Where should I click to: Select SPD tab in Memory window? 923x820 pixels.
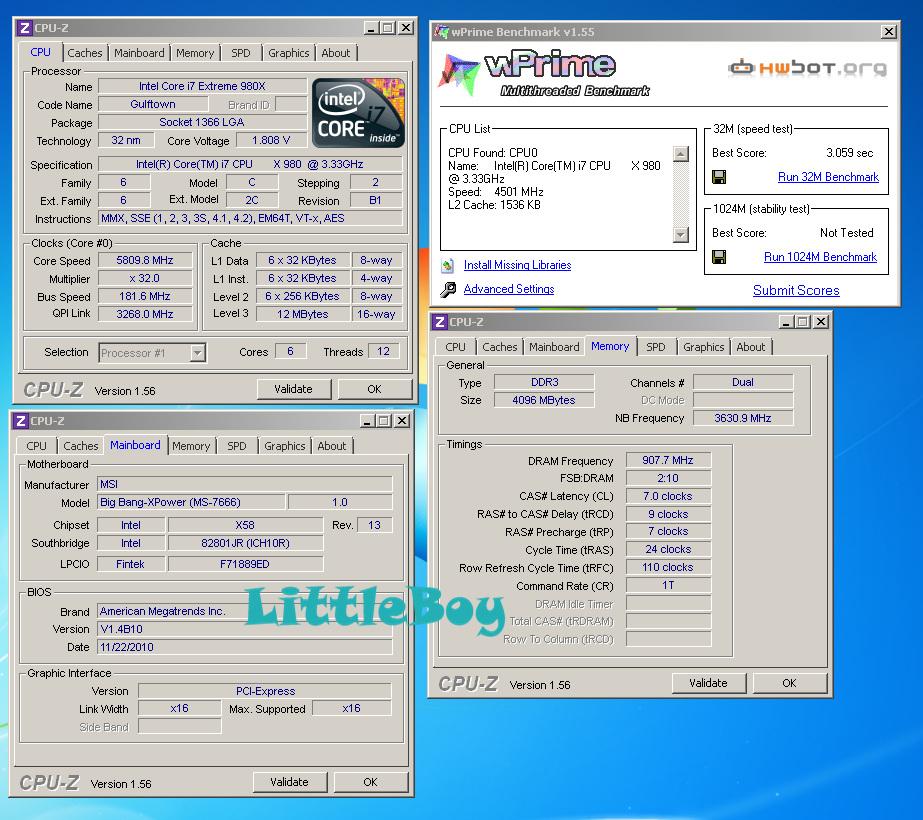tap(656, 347)
